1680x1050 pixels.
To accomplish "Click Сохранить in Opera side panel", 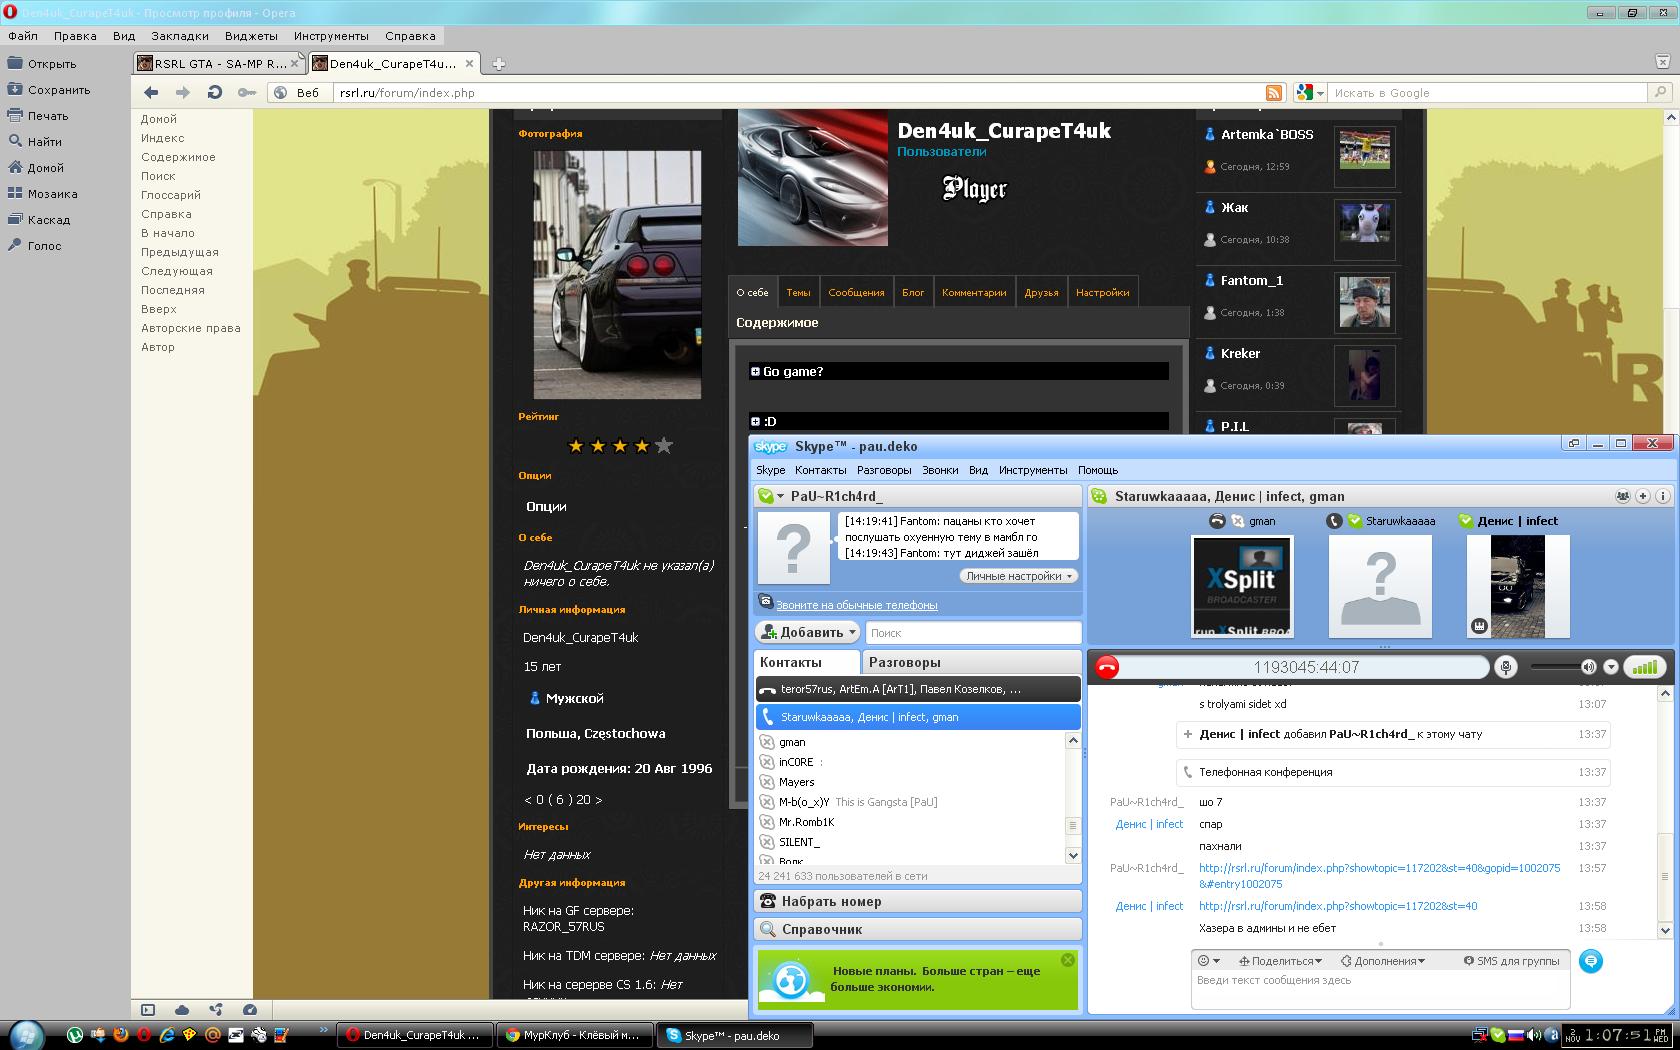I will 49,90.
